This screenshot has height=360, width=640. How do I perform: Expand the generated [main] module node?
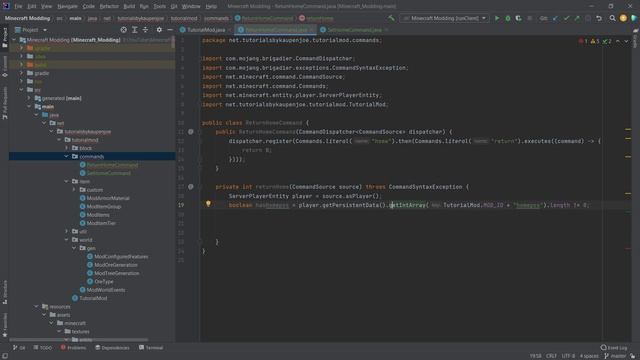(29, 98)
